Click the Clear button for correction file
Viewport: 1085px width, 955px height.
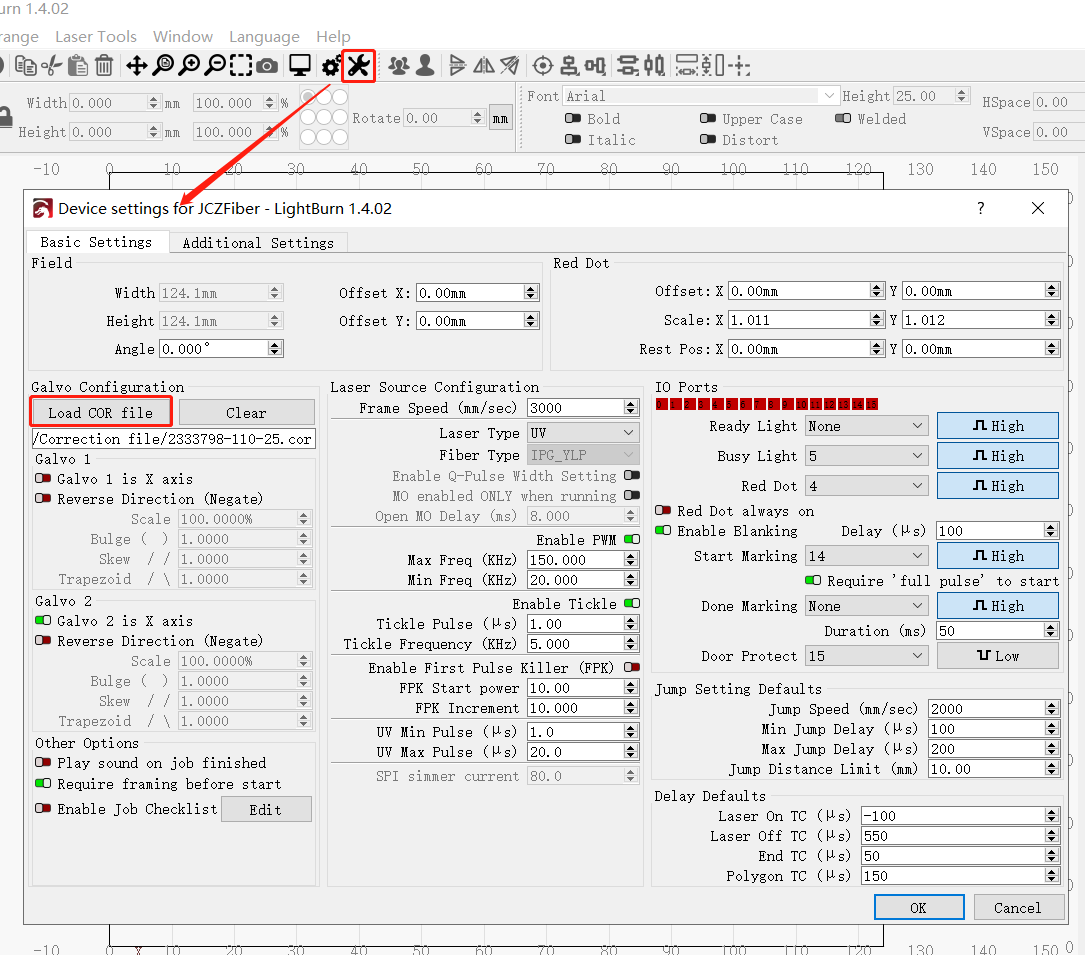click(246, 412)
